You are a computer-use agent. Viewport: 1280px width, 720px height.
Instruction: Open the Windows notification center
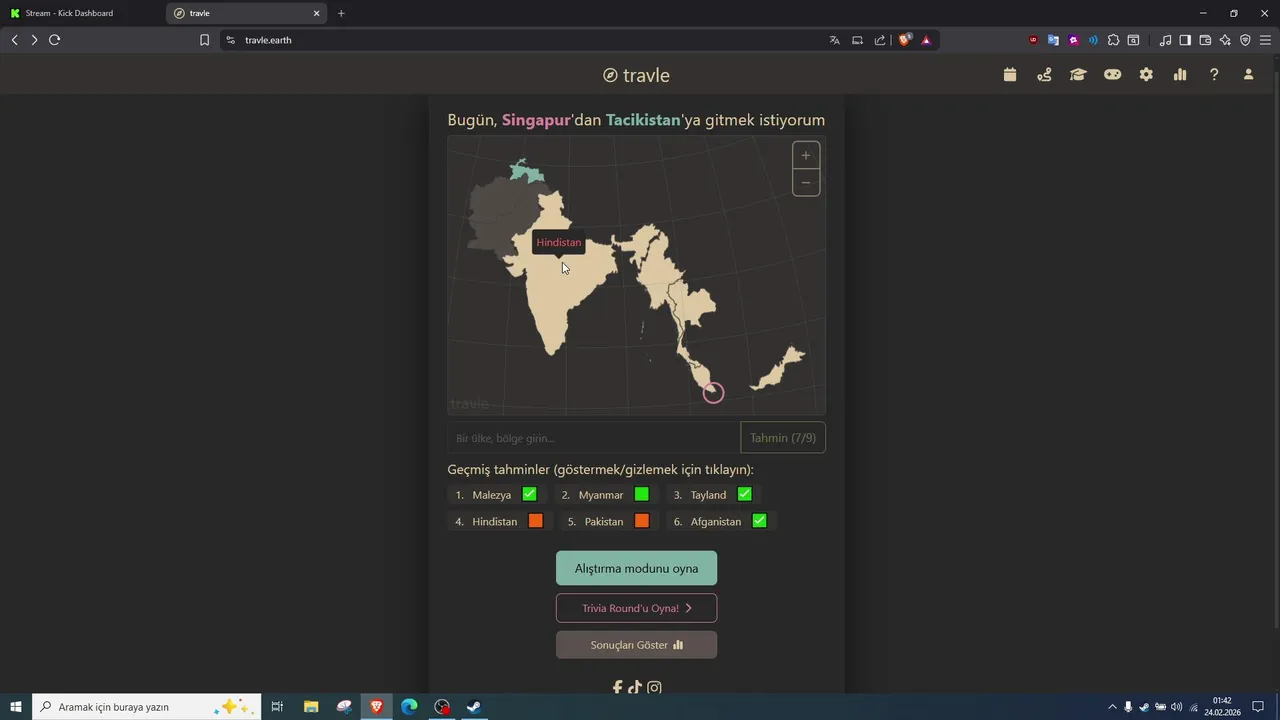pos(1258,707)
